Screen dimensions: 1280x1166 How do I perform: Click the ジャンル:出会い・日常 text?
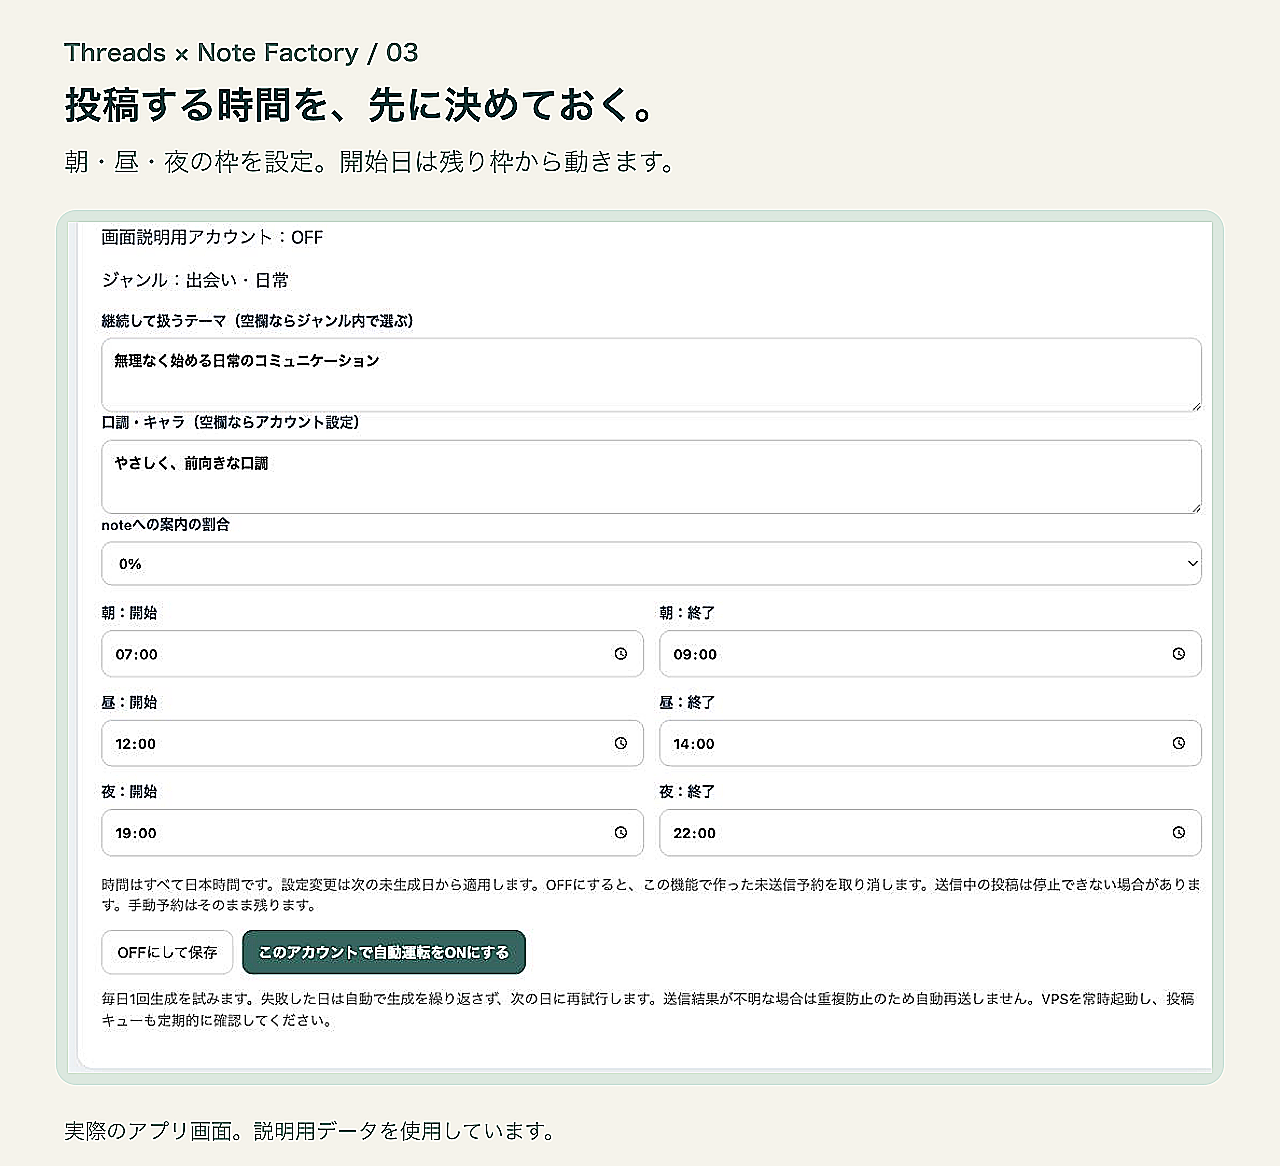click(195, 280)
